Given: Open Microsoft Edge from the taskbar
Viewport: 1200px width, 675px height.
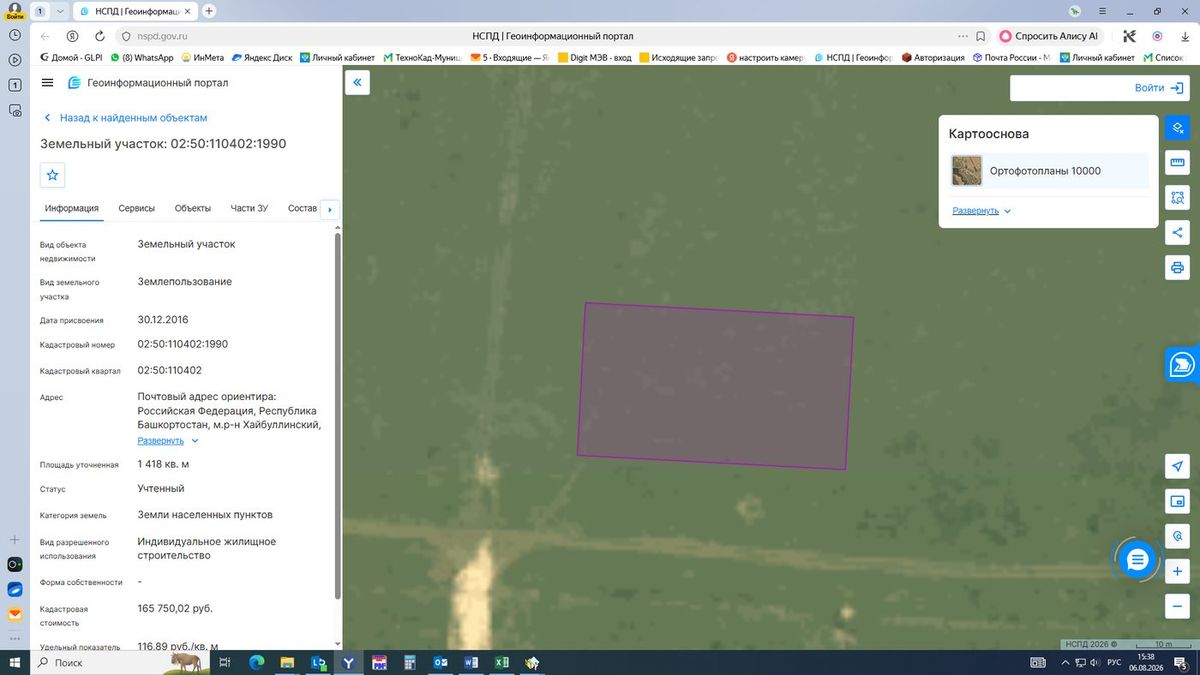Looking at the screenshot, I should click(256, 662).
